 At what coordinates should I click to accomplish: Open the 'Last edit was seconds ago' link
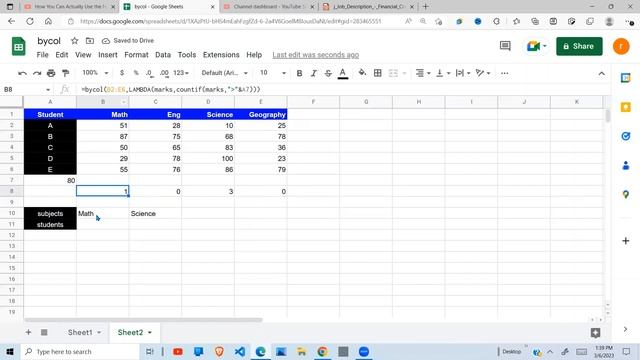pyautogui.click(x=316, y=55)
